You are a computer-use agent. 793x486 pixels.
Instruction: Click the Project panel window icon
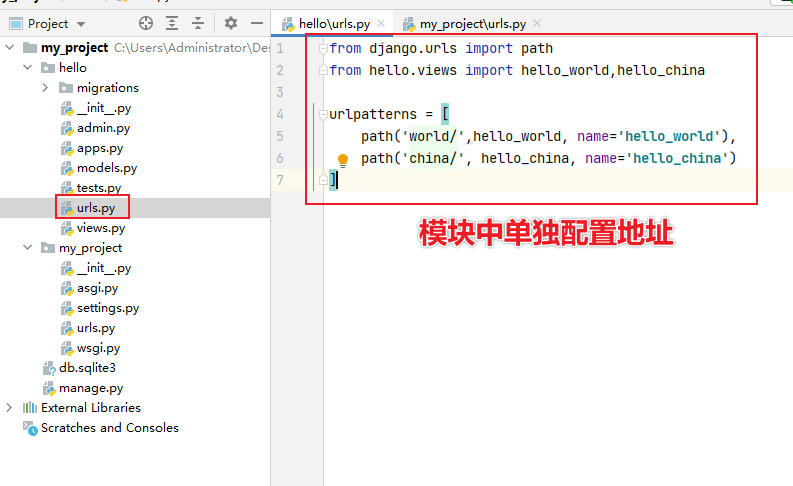[16, 24]
